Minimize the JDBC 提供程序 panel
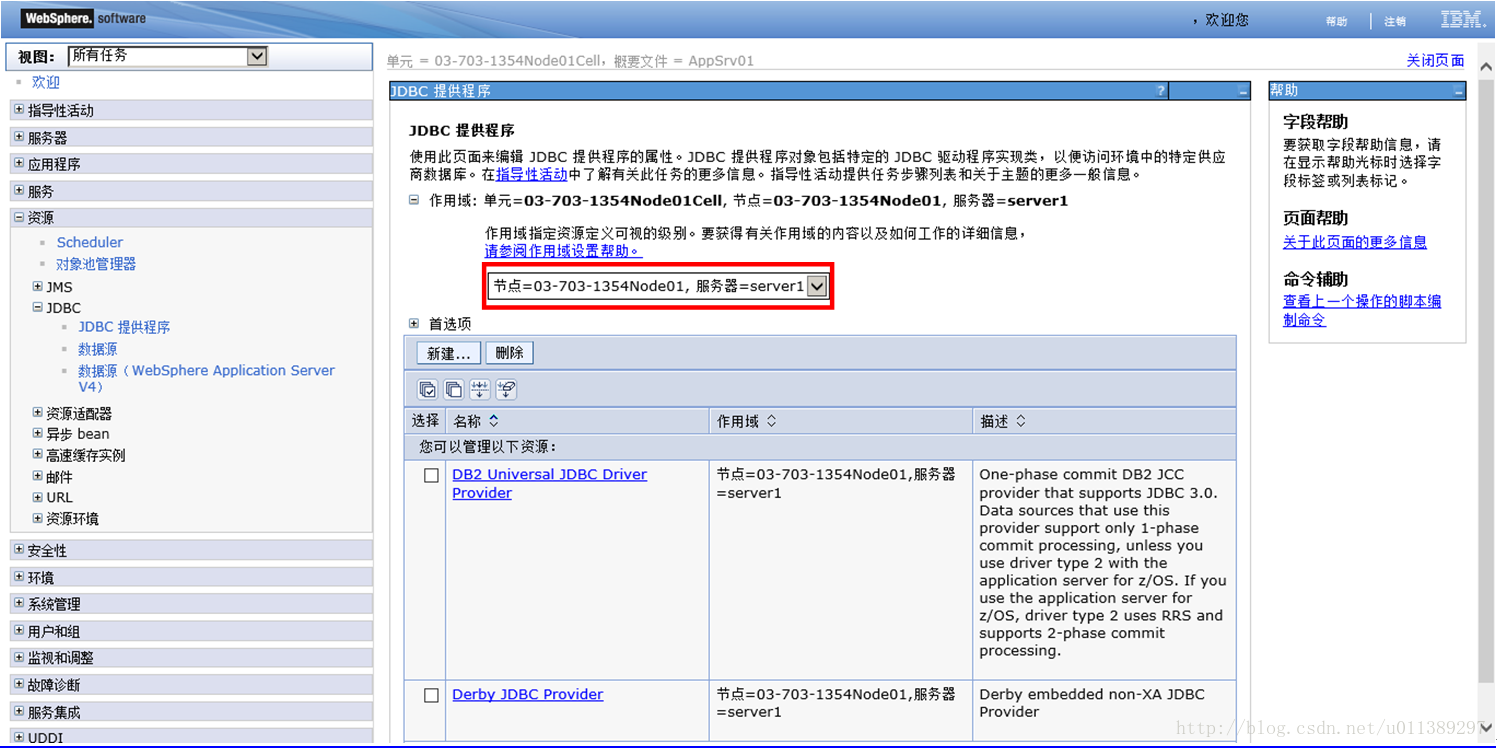This screenshot has width=1497, height=748. coord(1243,91)
